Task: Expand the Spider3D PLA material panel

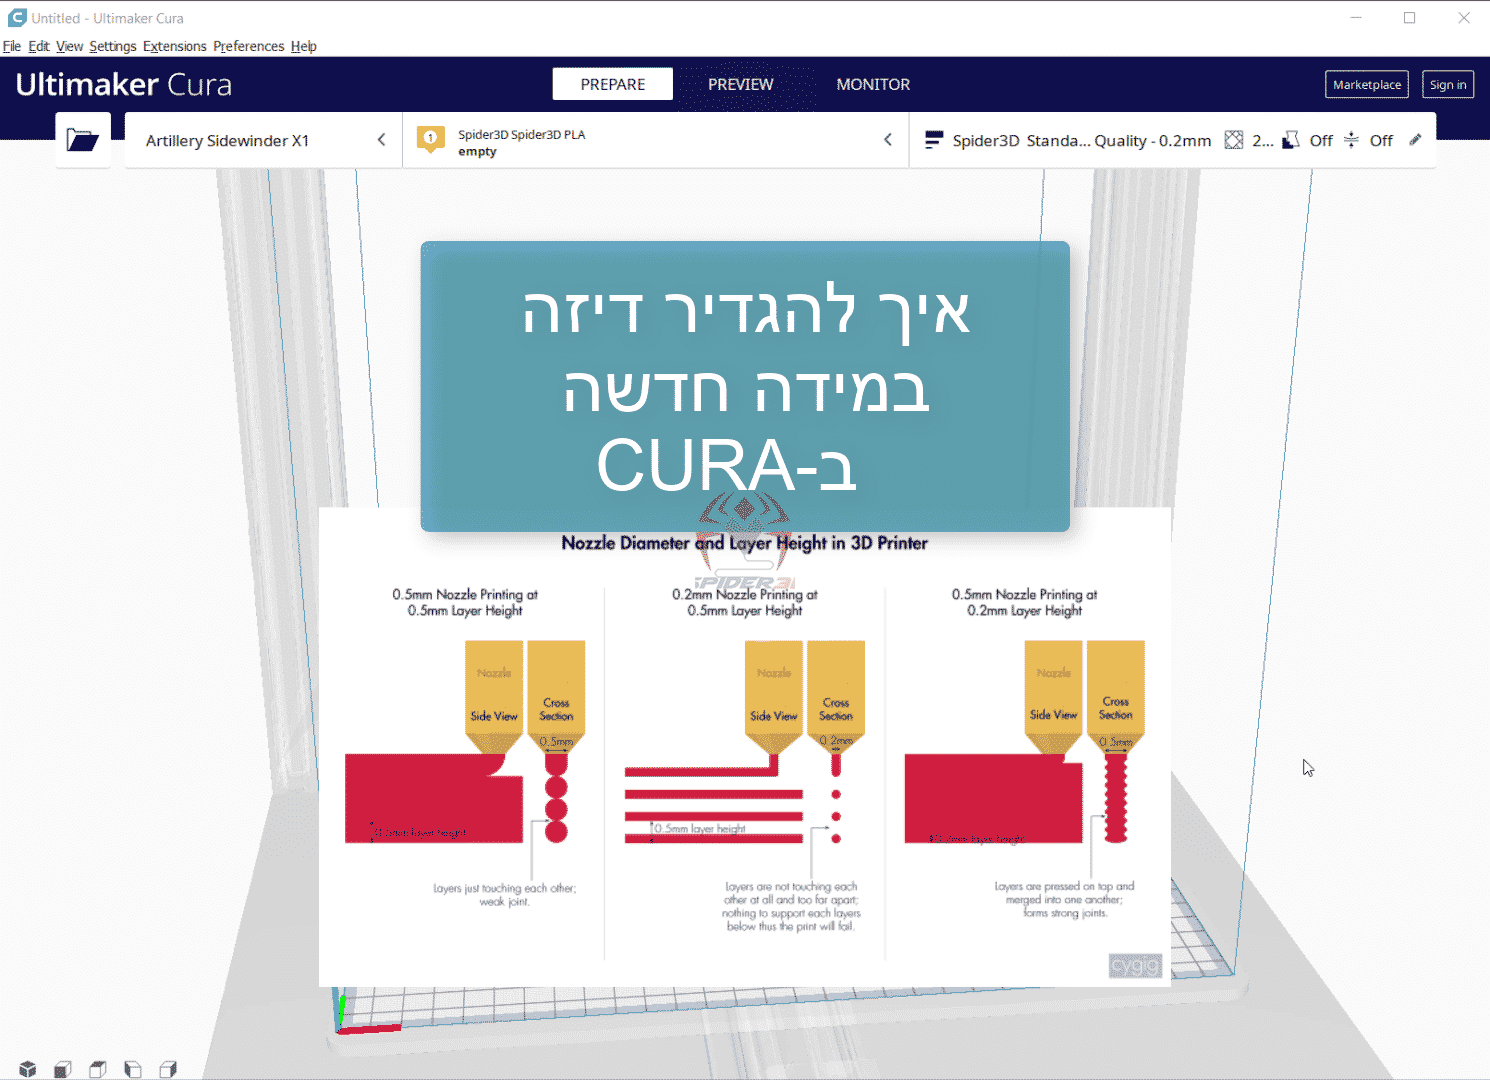Action: [x=657, y=140]
